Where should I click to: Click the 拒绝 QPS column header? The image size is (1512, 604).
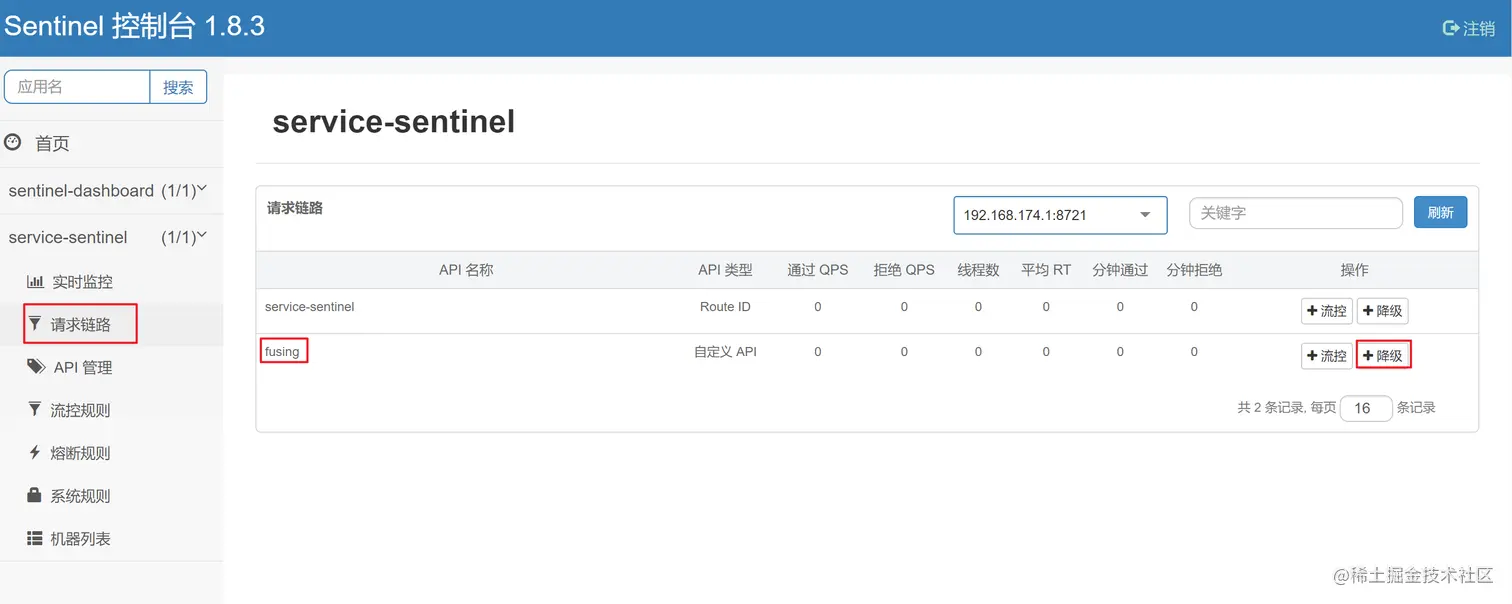tap(904, 270)
